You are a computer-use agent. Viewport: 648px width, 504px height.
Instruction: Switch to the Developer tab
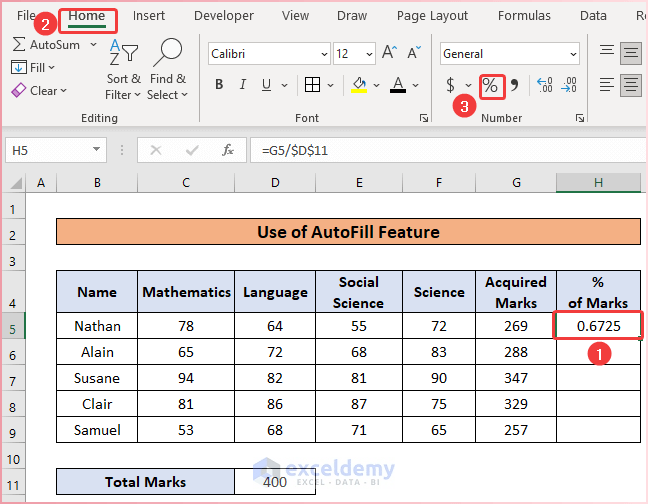[224, 16]
